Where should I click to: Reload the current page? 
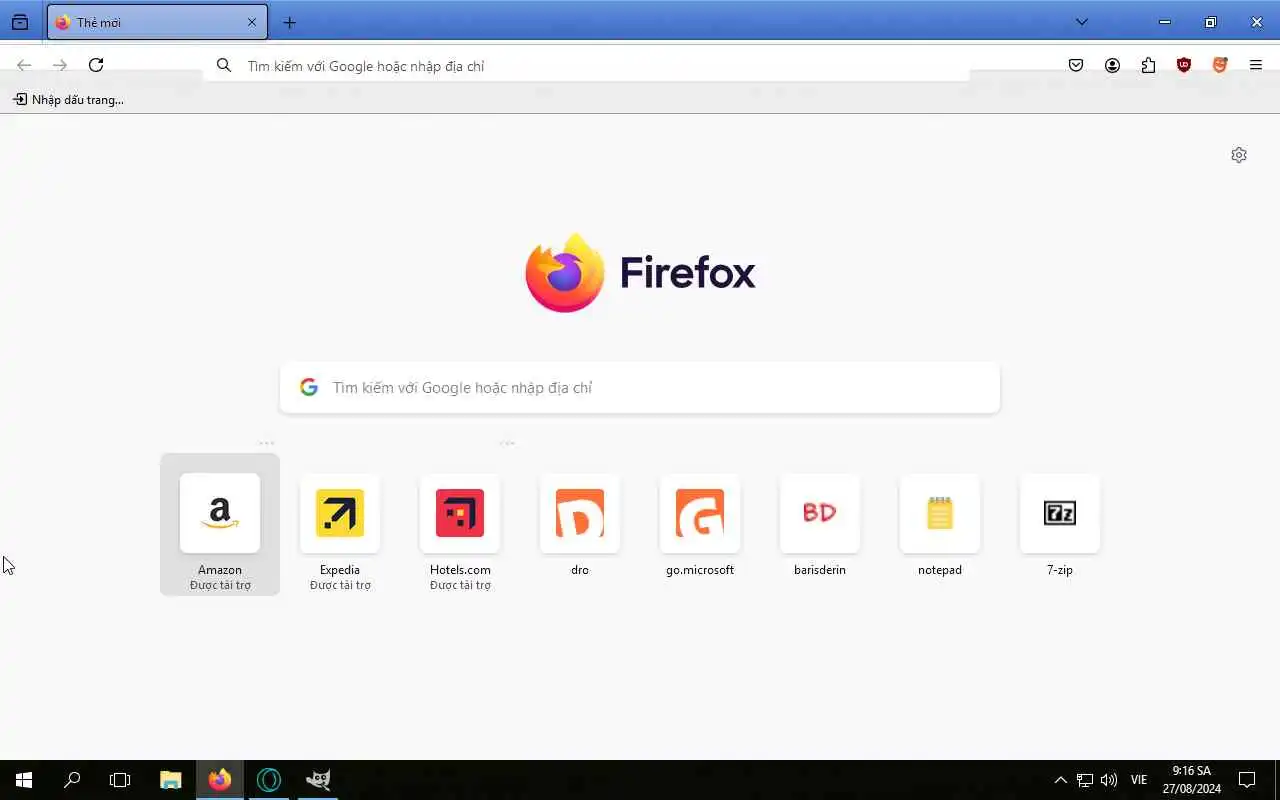pos(96,65)
